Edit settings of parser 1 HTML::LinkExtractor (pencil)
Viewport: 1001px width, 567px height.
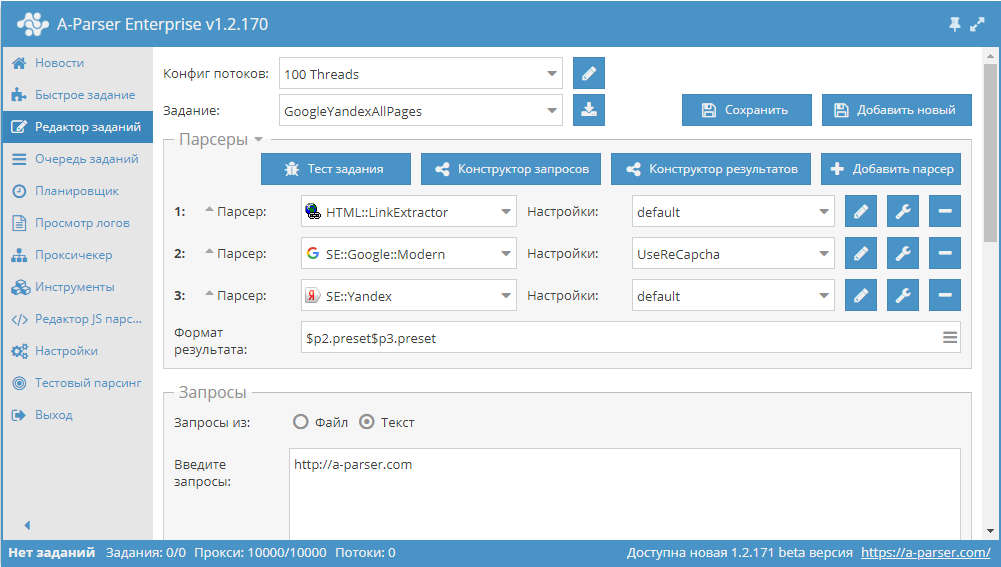click(861, 211)
